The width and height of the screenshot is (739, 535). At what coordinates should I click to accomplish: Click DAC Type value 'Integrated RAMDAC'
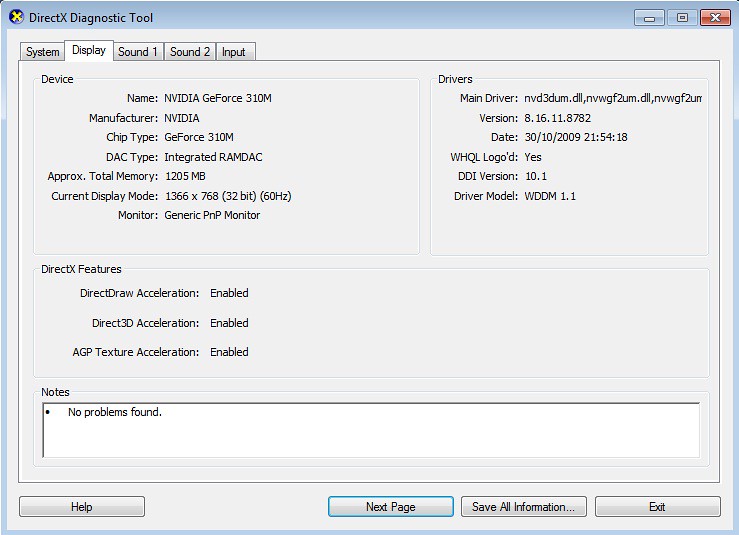tap(213, 157)
